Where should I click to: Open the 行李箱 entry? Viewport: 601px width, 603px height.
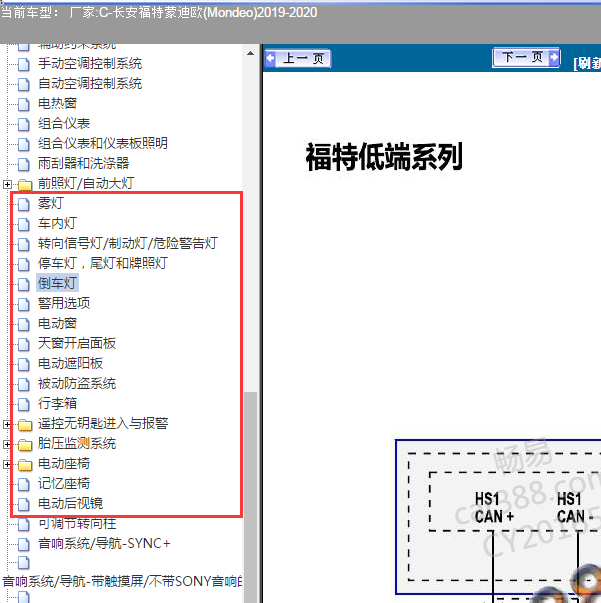[57, 403]
